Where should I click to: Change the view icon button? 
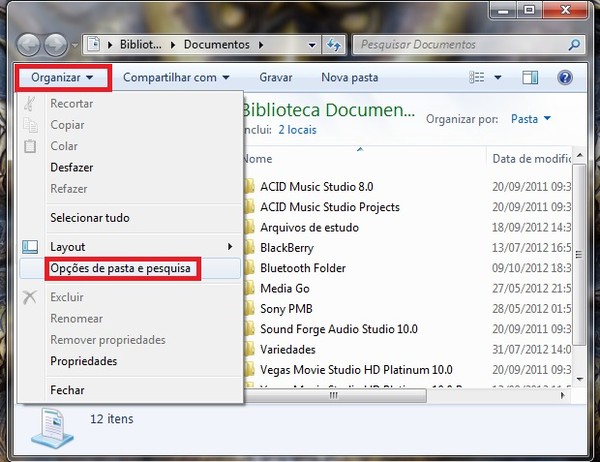click(x=477, y=77)
